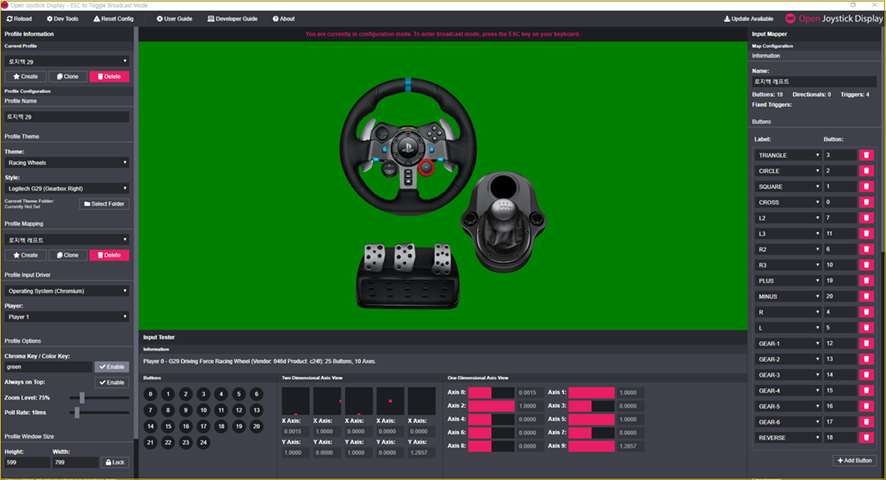Delete the GEAR-1 button mapping row
Viewport: 886px width, 480px height.
click(866, 343)
